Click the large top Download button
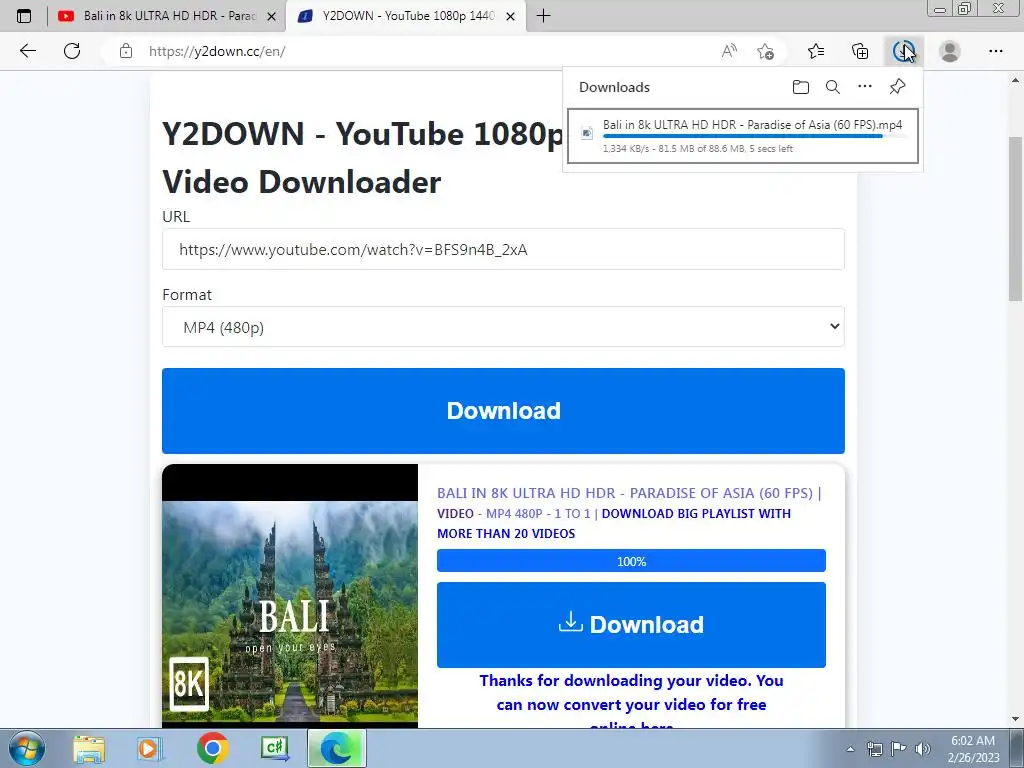 click(503, 411)
